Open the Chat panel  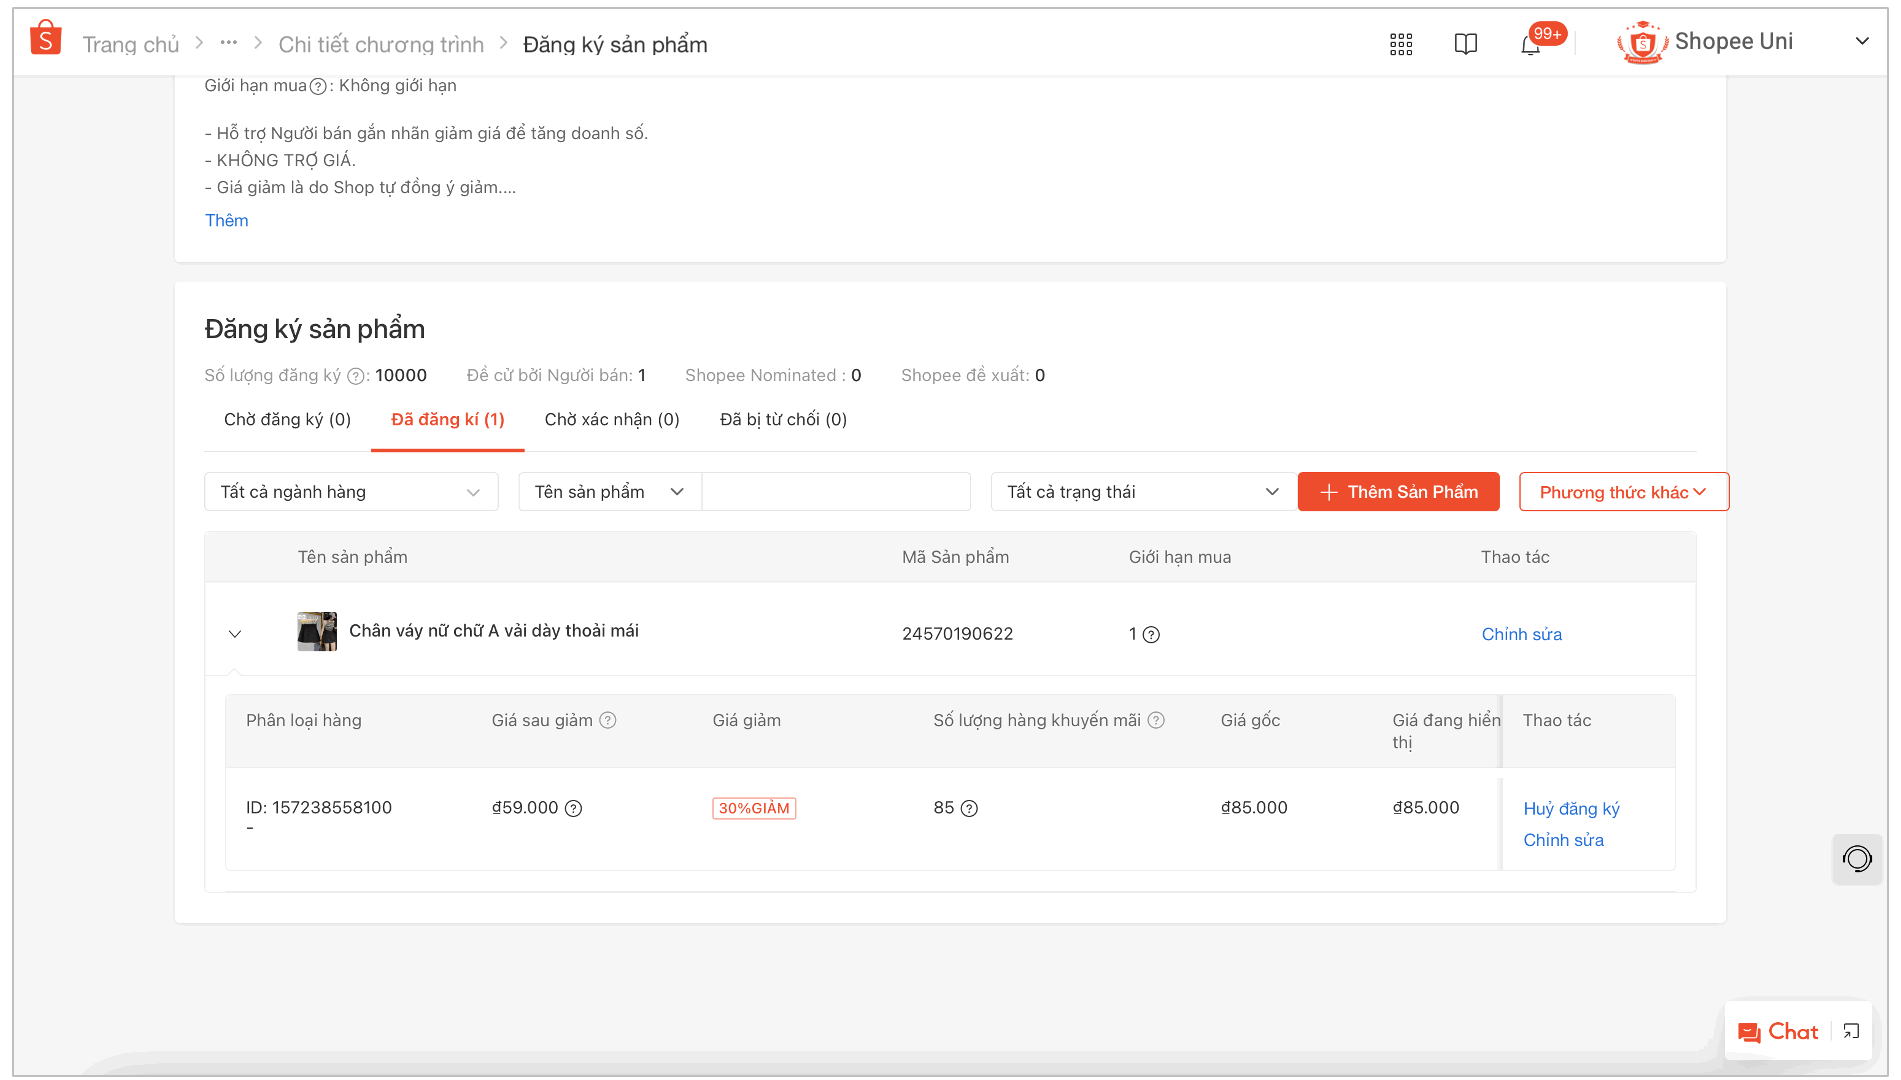(1780, 1031)
